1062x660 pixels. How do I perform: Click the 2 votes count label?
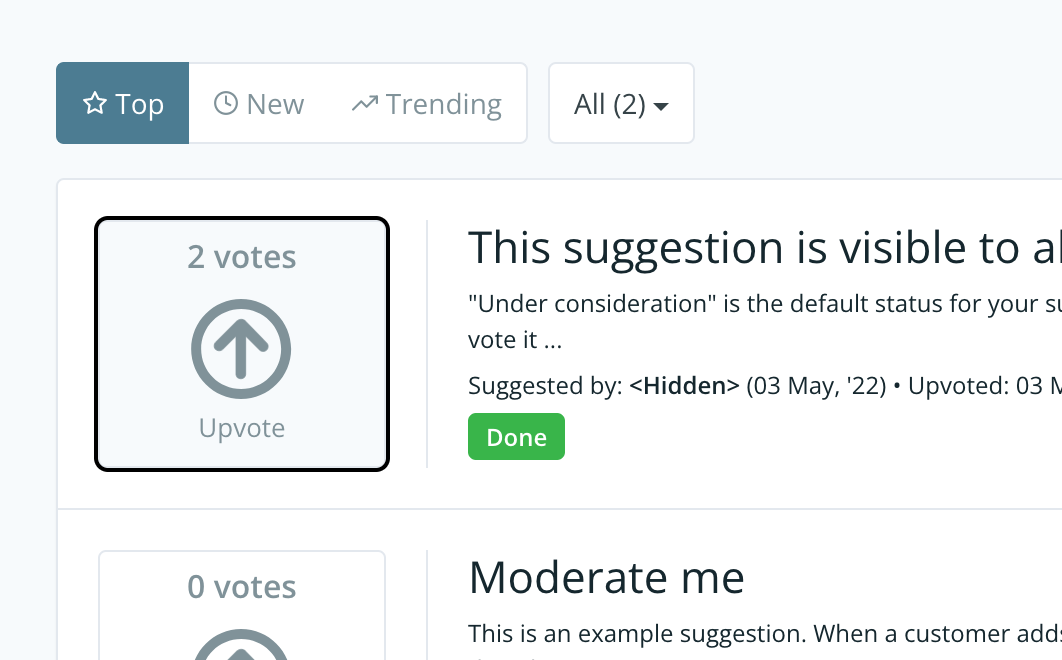pos(241,257)
